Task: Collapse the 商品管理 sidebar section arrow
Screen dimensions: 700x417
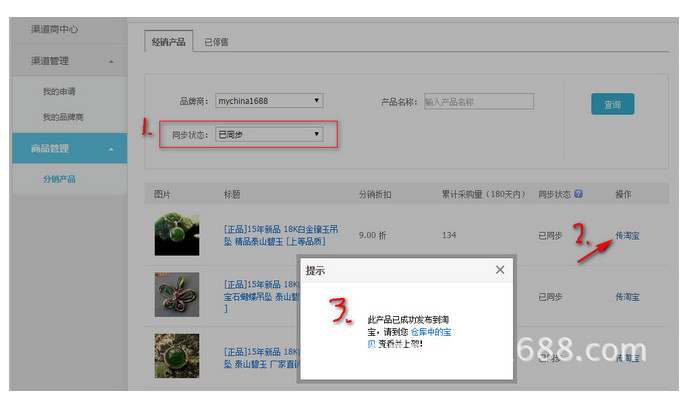Action: coord(111,149)
